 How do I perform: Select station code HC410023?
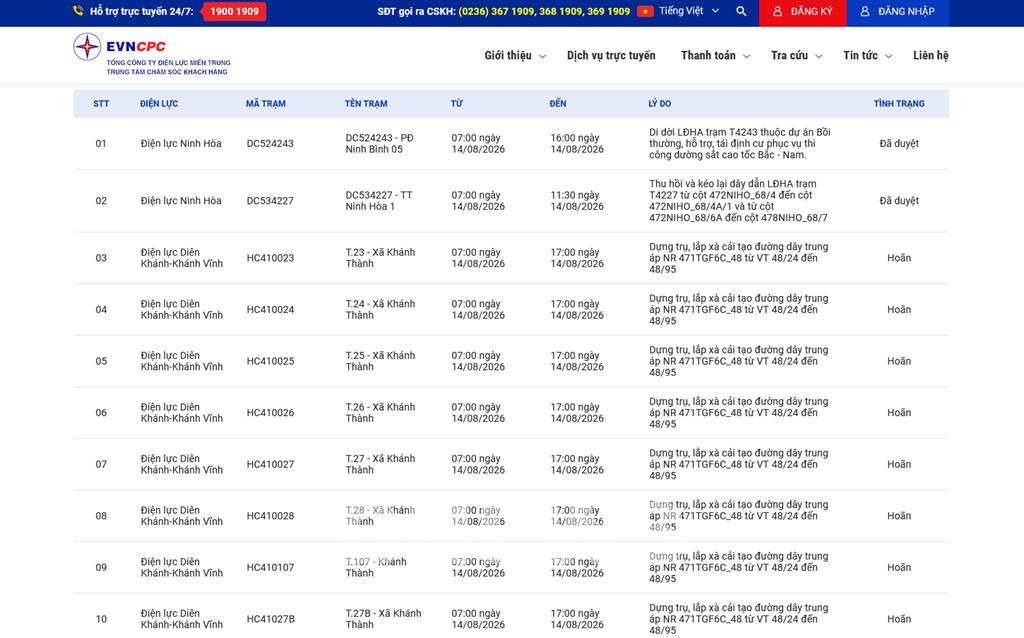click(270, 258)
